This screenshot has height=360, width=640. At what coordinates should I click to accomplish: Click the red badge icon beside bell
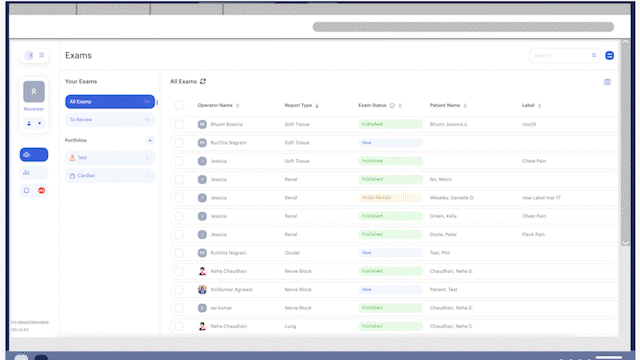click(41, 191)
